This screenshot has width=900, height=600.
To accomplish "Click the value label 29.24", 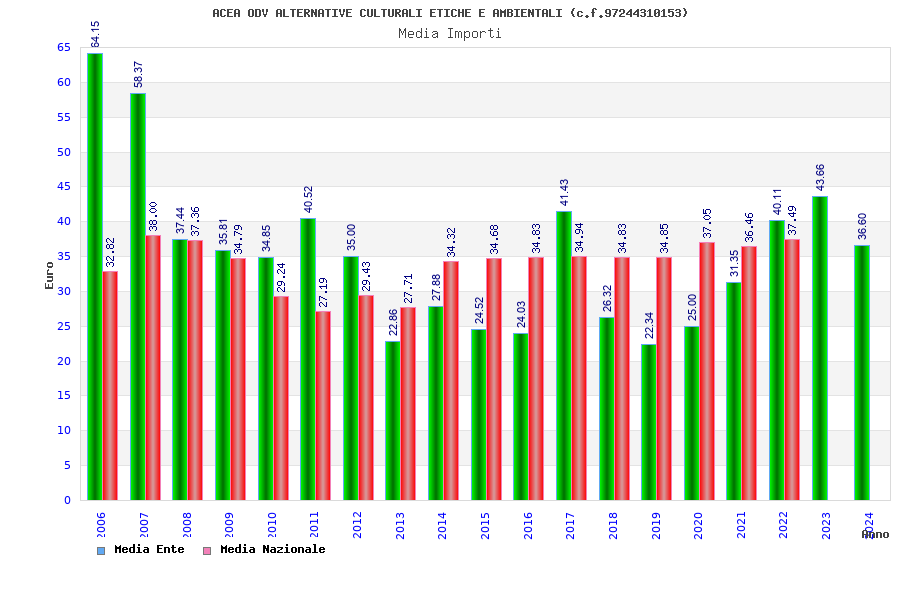I will pos(281,277).
